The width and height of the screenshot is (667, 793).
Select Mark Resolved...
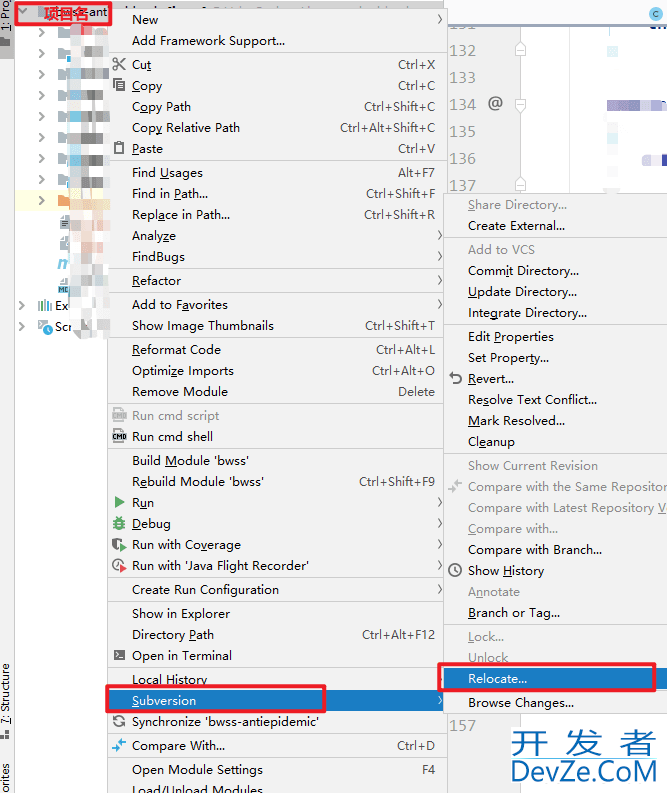pos(555,421)
